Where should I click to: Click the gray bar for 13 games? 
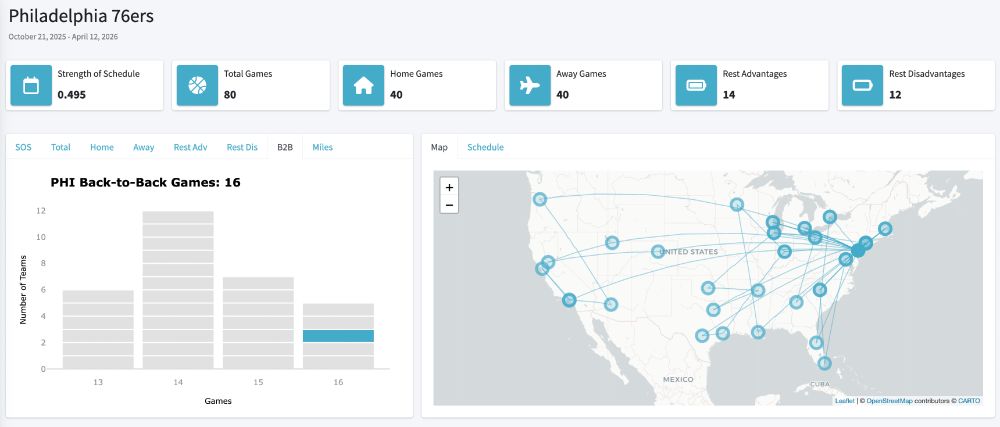coord(98,329)
